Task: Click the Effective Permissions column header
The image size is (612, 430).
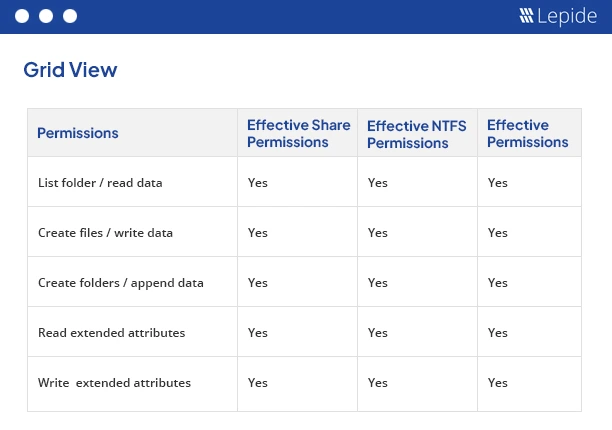Action: point(527,133)
